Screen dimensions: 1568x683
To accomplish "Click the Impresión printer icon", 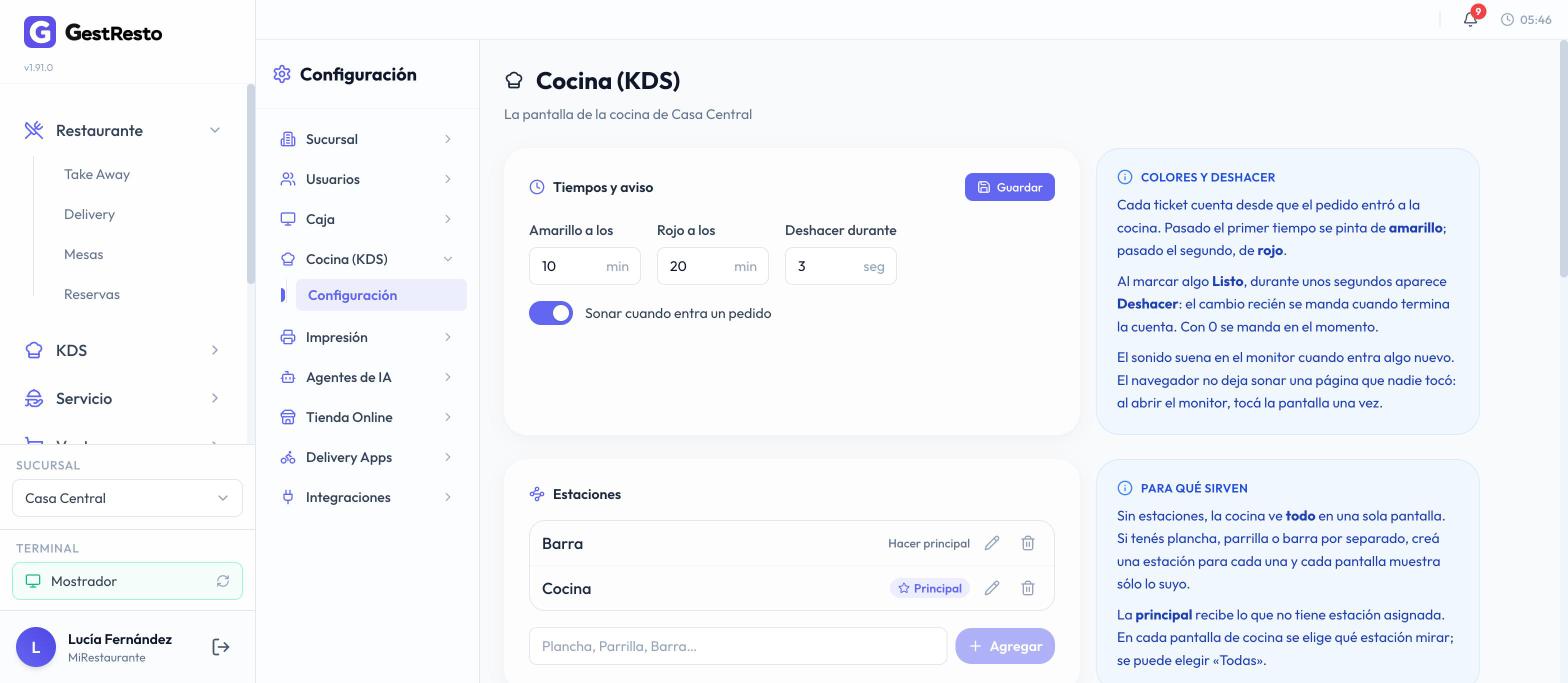I will pos(288,337).
